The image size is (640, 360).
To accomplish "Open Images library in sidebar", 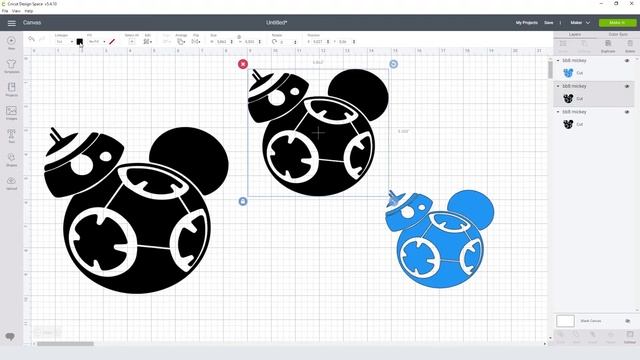I will [x=11, y=113].
